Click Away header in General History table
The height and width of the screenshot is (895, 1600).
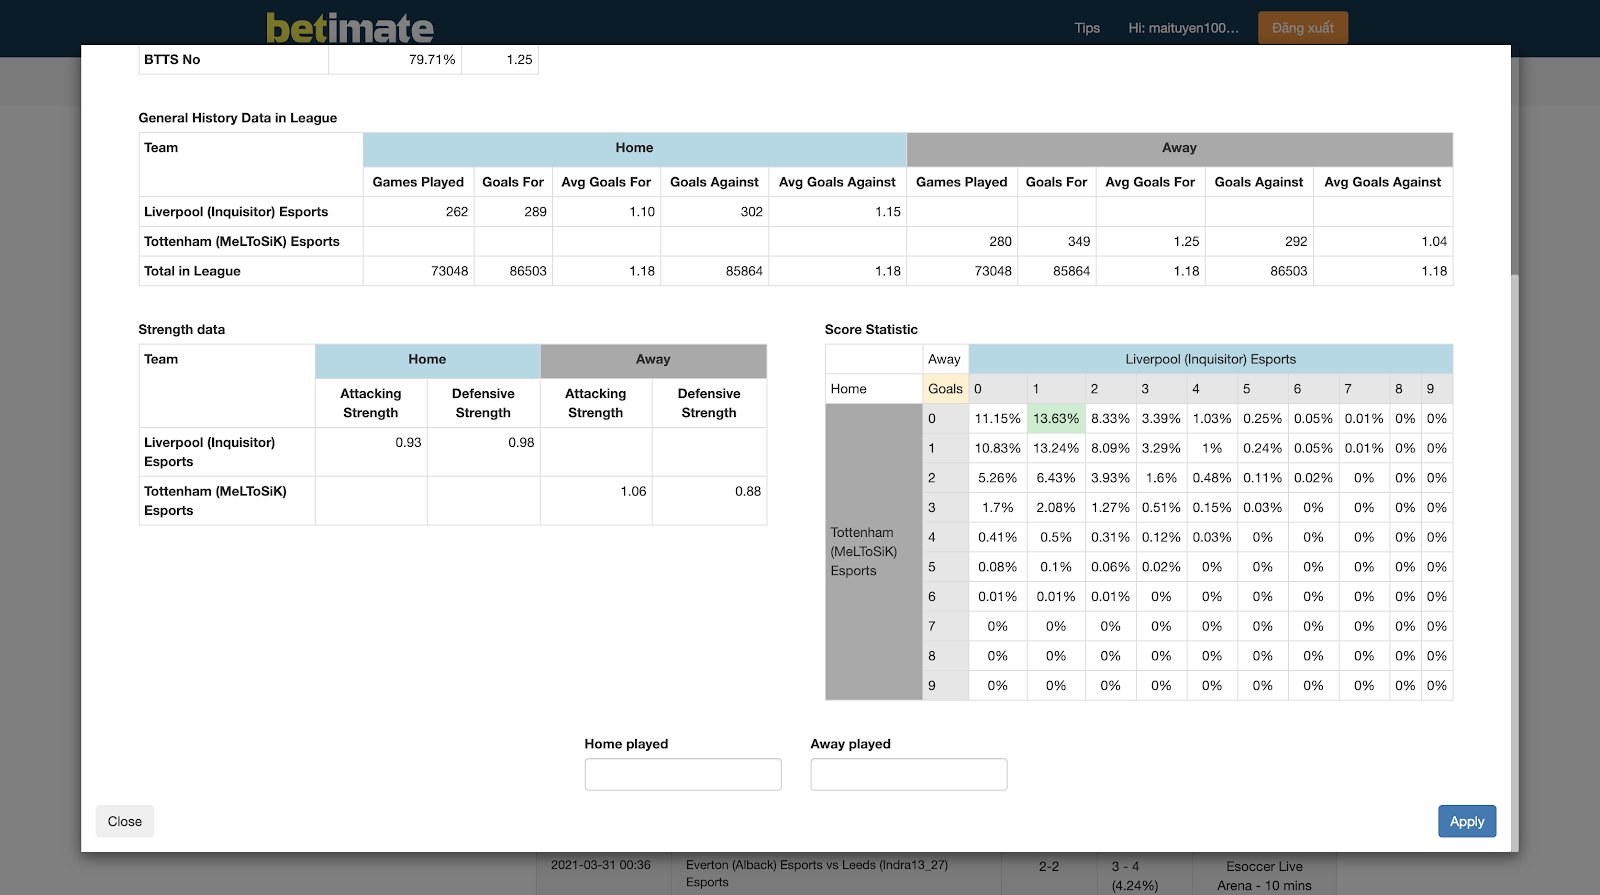[1179, 148]
